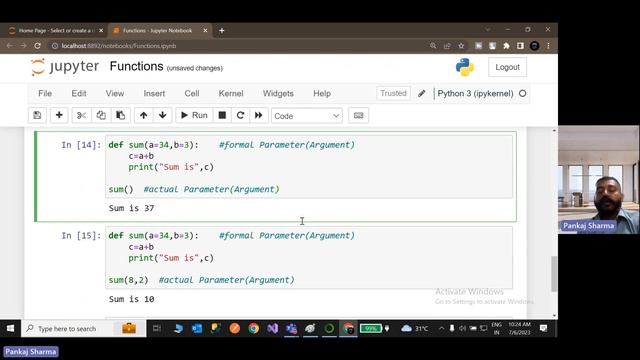
Task: Click inside the In [15] code cell
Action: pyautogui.click(x=309, y=258)
